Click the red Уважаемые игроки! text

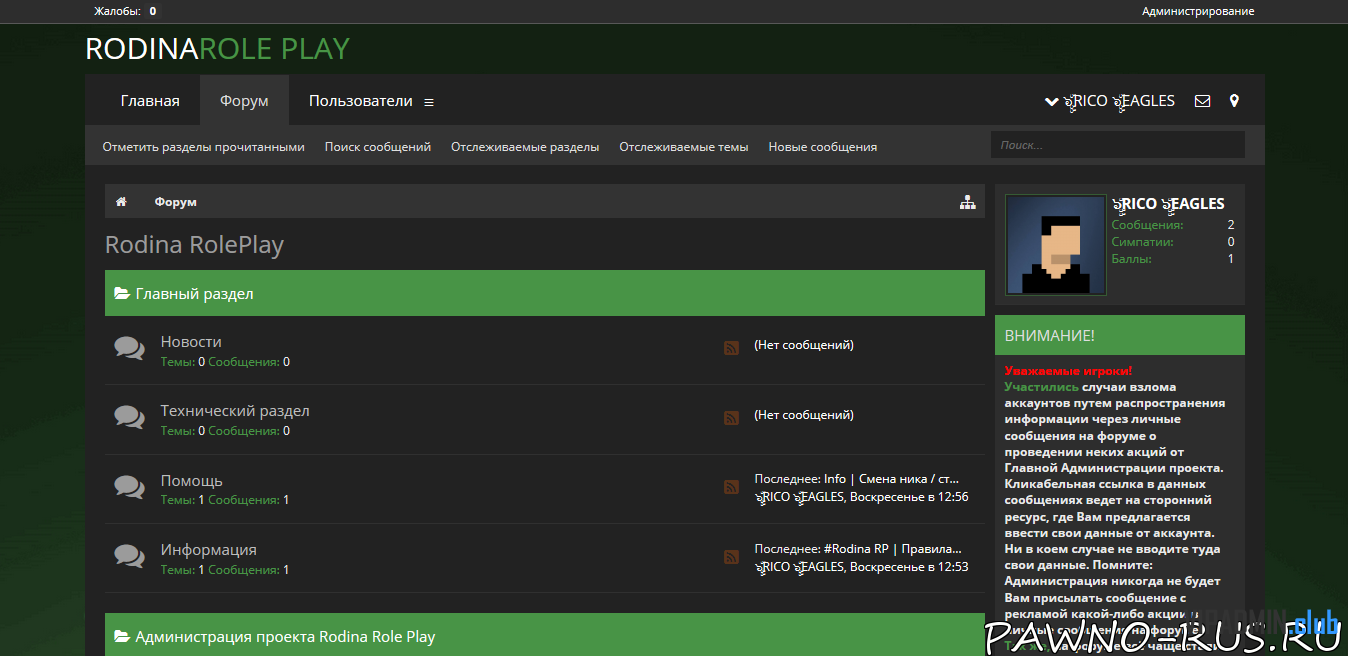pyautogui.click(x=1069, y=371)
